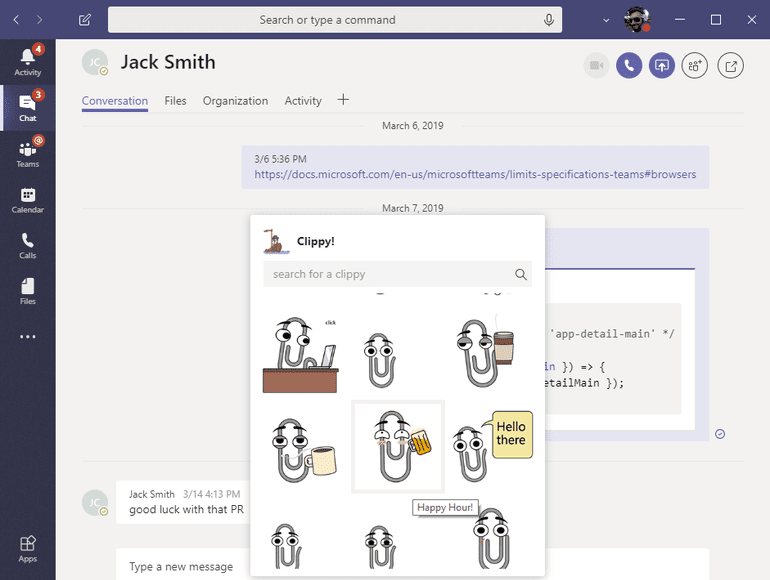Click the search magnifier in Clippy picker

pyautogui.click(x=521, y=274)
